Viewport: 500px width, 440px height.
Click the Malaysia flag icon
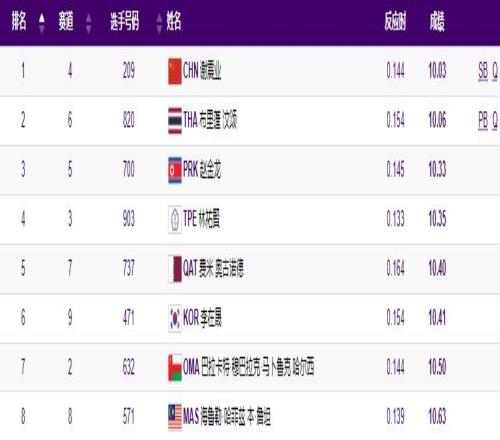tap(175, 417)
